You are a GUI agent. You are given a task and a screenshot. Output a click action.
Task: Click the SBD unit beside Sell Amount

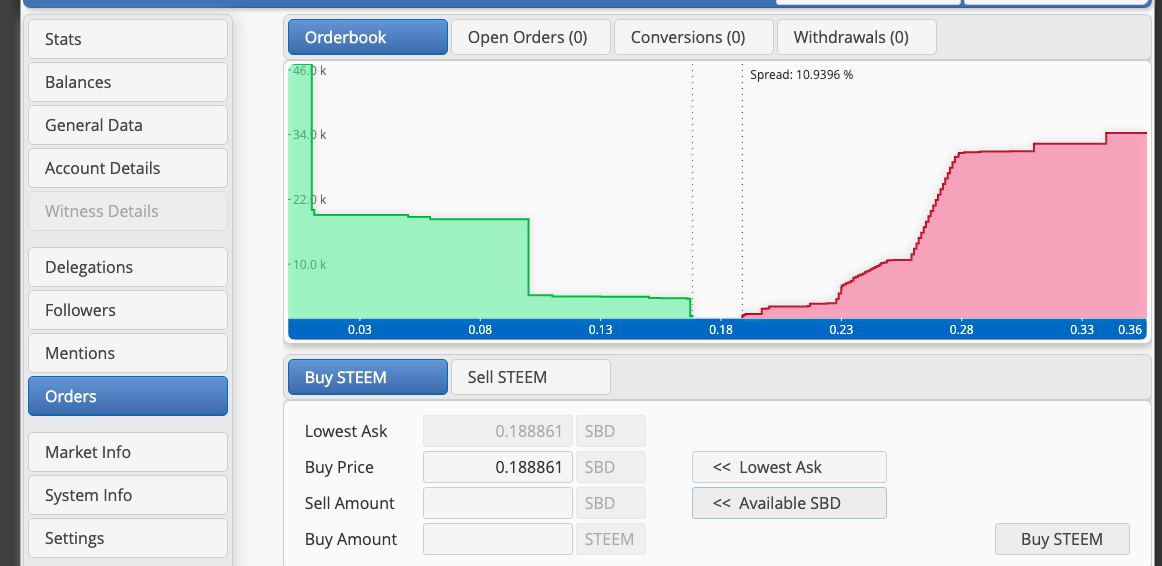click(611, 503)
